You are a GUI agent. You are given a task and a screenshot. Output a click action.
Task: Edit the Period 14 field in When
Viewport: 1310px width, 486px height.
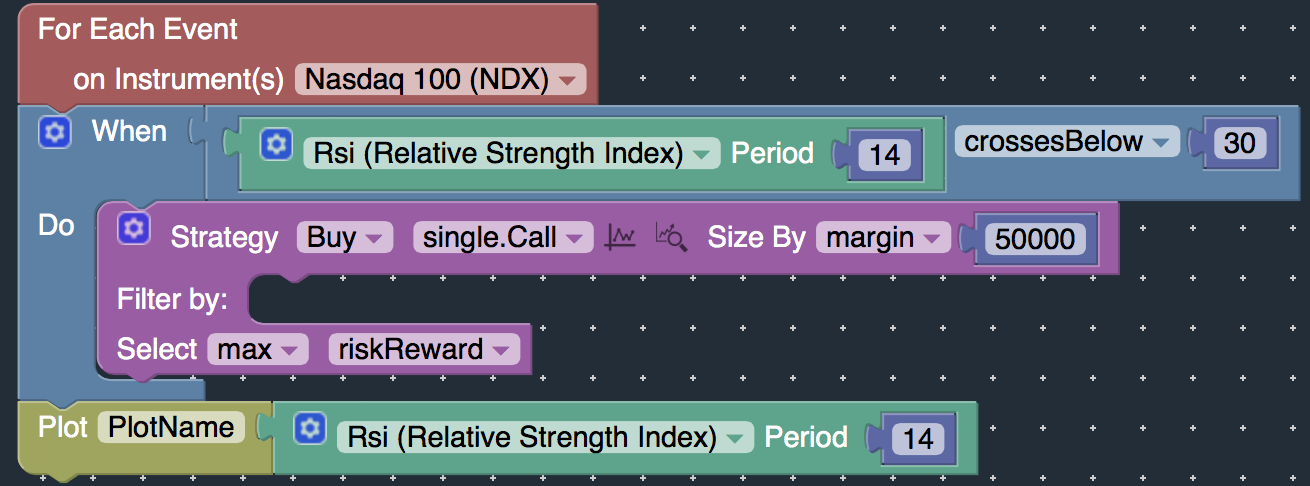pos(885,155)
